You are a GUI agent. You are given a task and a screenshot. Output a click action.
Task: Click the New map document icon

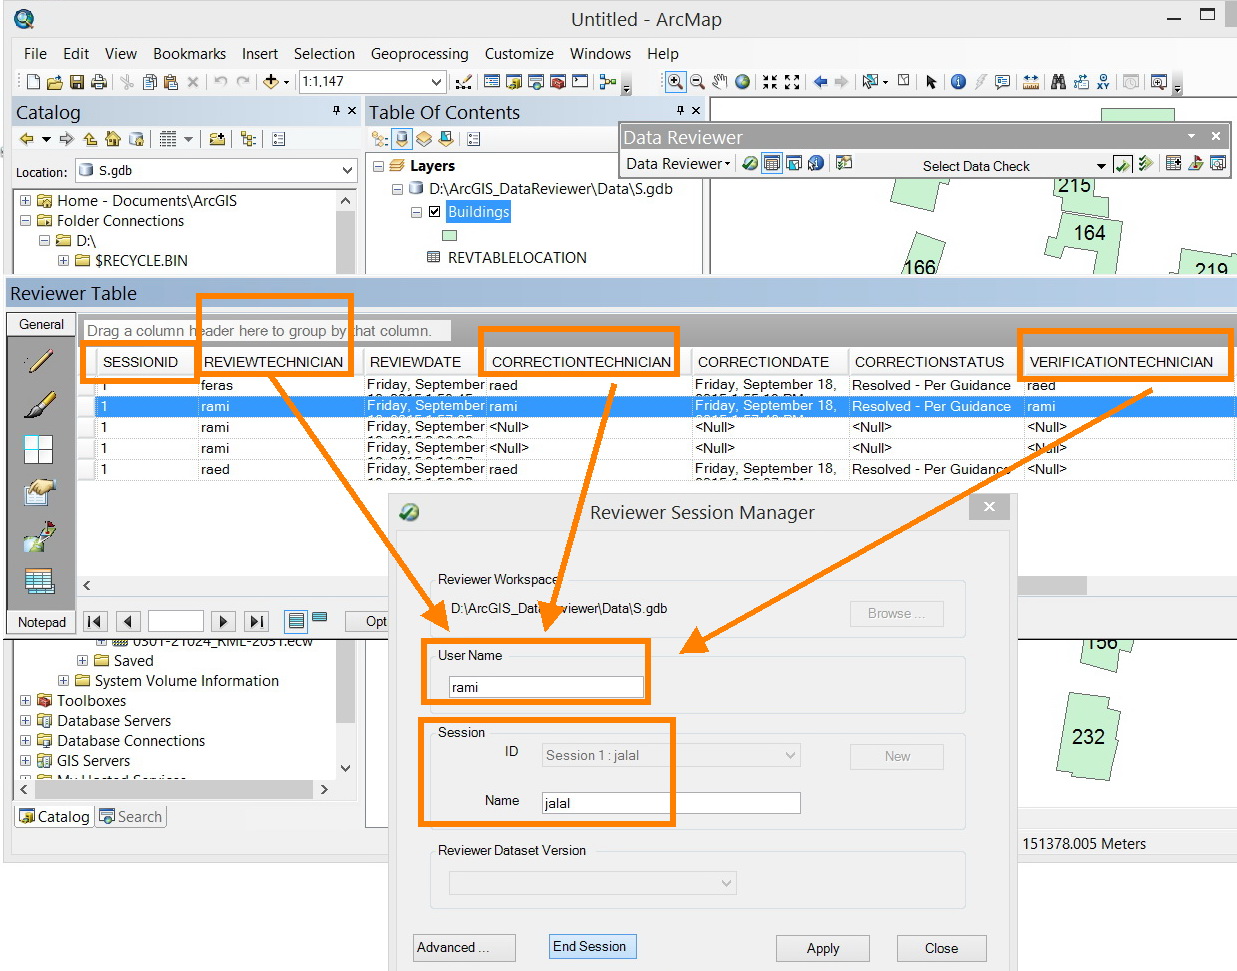click(33, 82)
